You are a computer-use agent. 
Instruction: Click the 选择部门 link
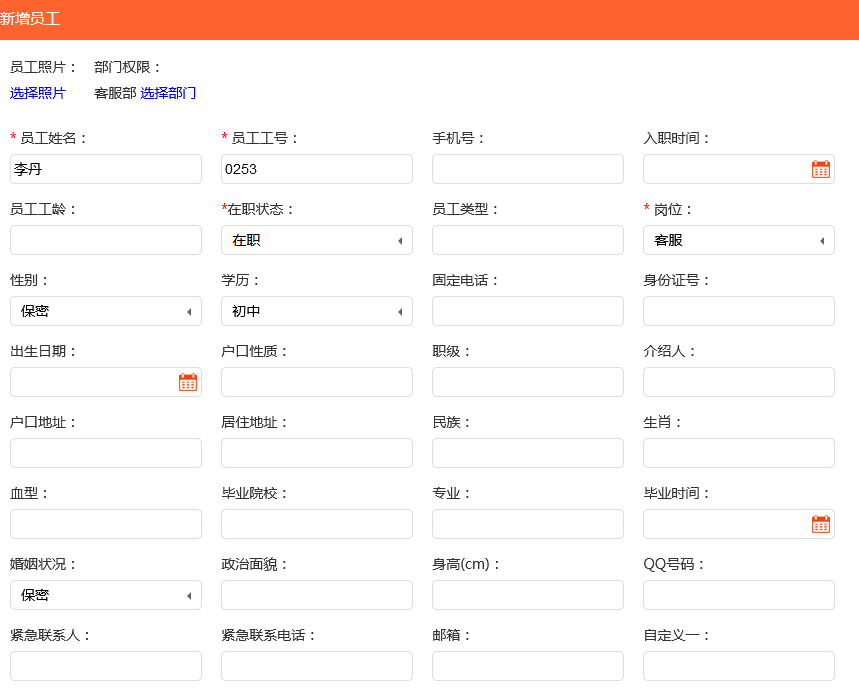[168, 93]
